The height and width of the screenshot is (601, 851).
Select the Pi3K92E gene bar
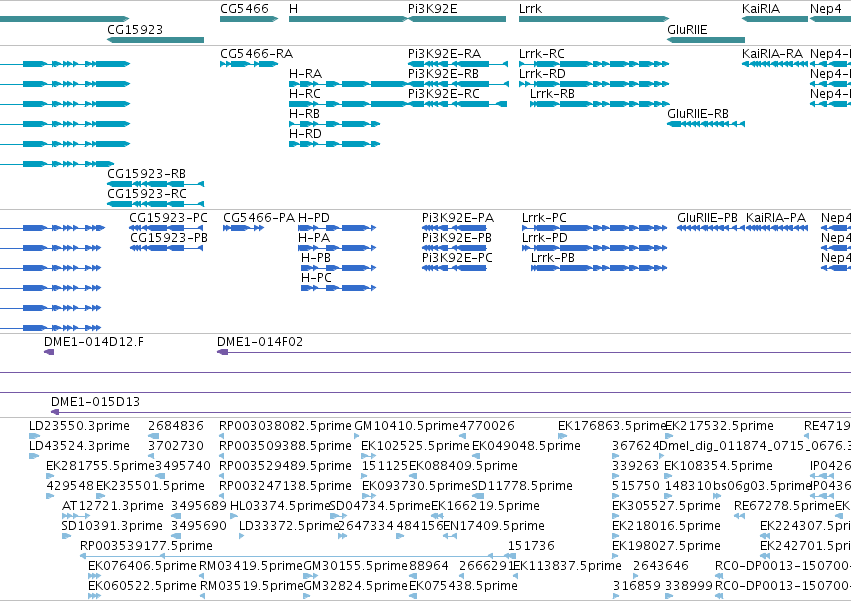(457, 19)
